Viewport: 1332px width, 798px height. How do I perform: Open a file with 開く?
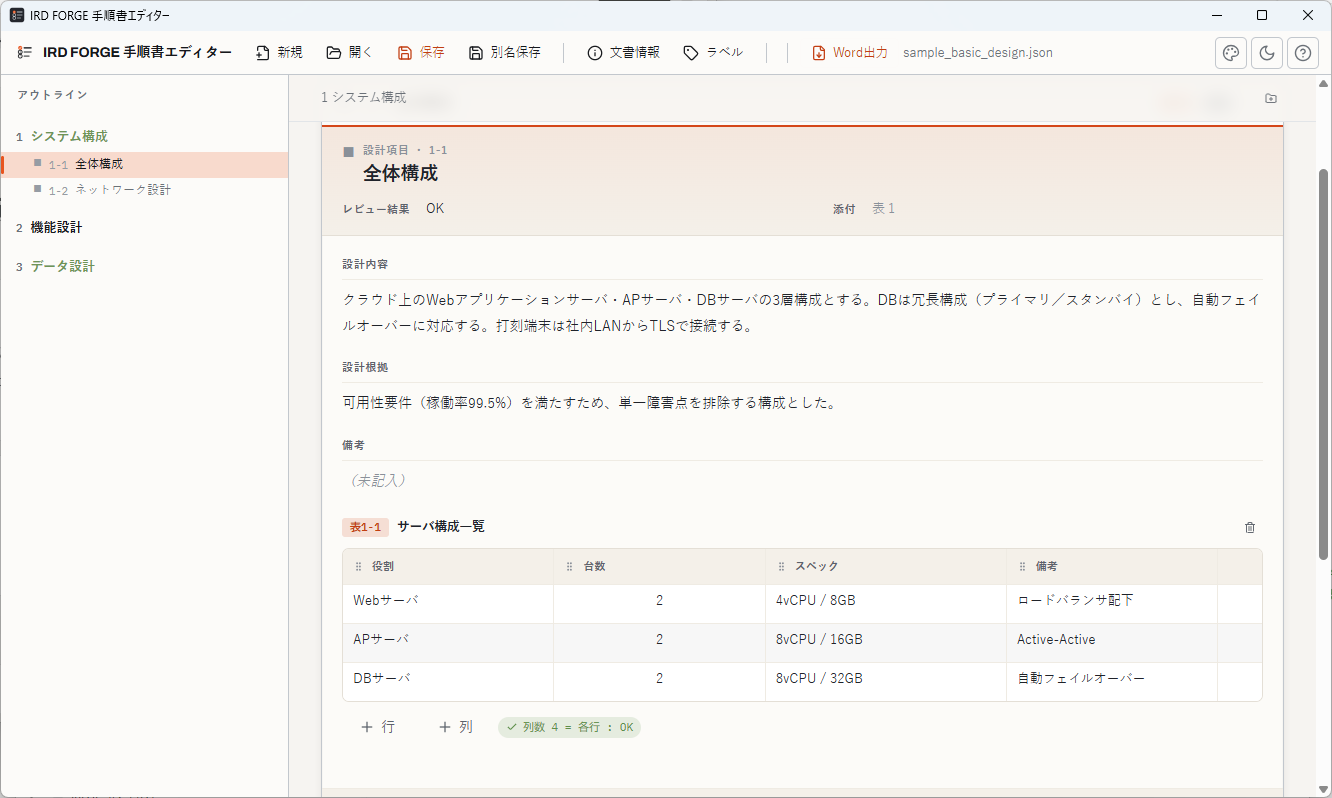click(x=349, y=52)
